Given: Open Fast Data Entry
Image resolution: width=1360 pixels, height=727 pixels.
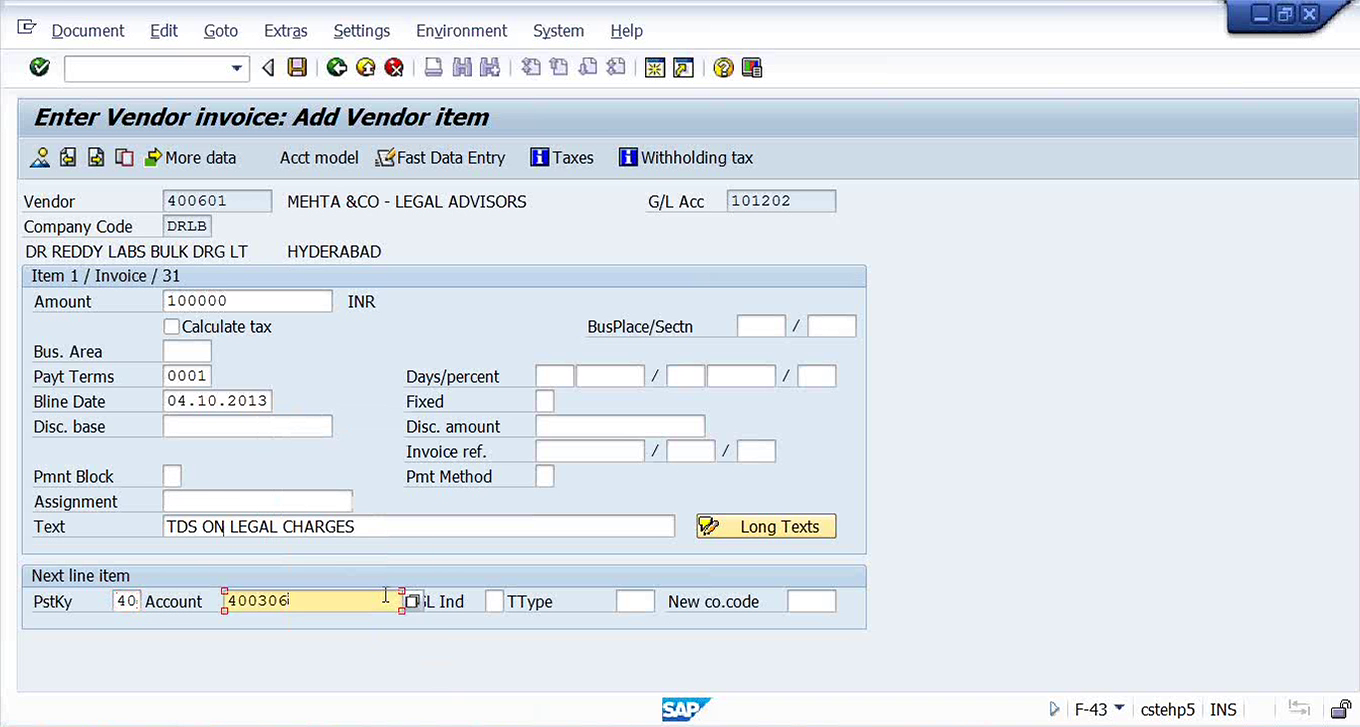Looking at the screenshot, I should (x=440, y=157).
